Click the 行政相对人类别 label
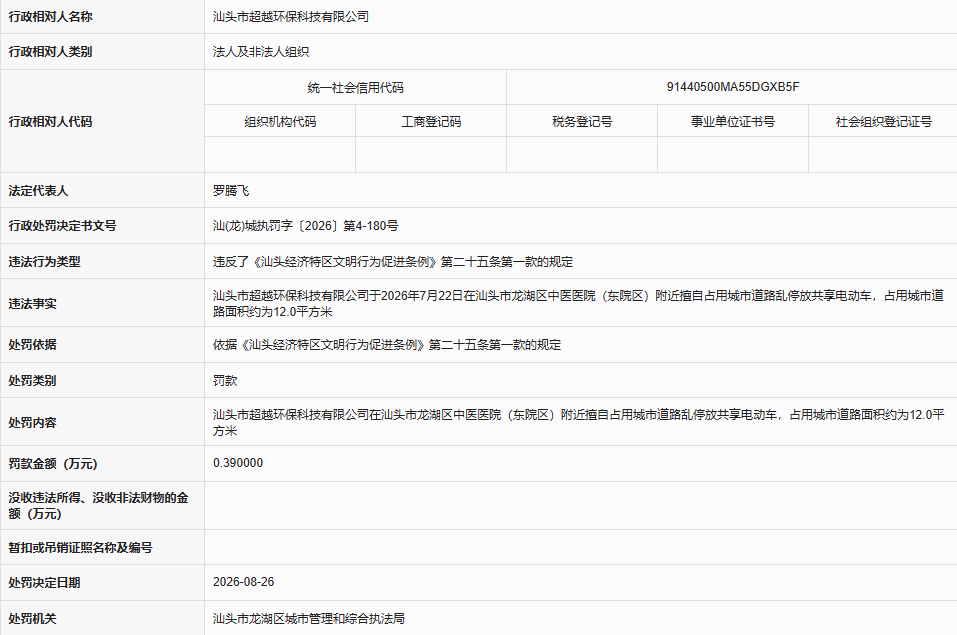 point(50,51)
